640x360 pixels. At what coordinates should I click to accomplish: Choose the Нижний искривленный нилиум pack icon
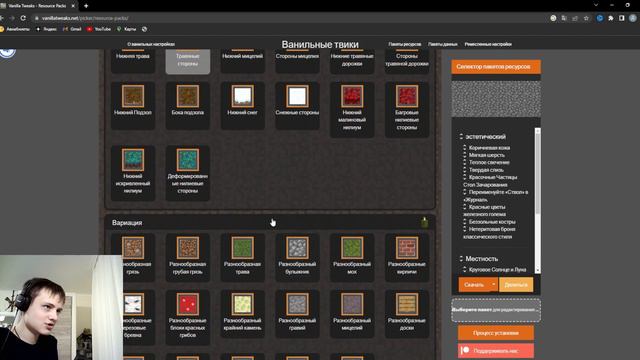tap(133, 159)
